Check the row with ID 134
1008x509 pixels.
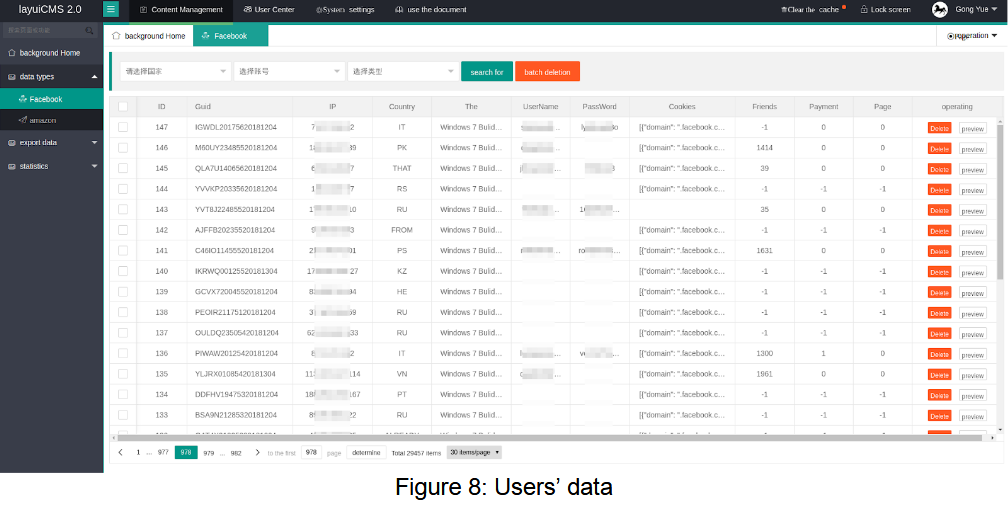pos(123,395)
